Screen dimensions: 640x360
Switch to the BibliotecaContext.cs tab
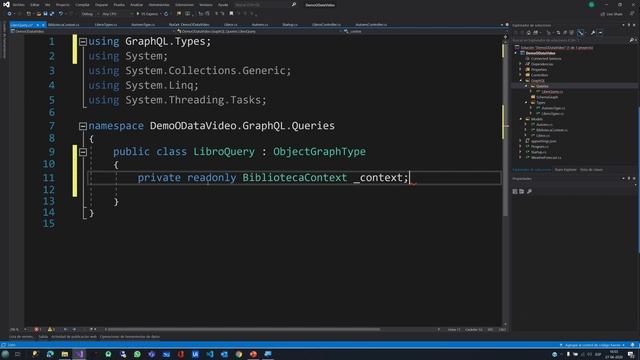pos(64,25)
